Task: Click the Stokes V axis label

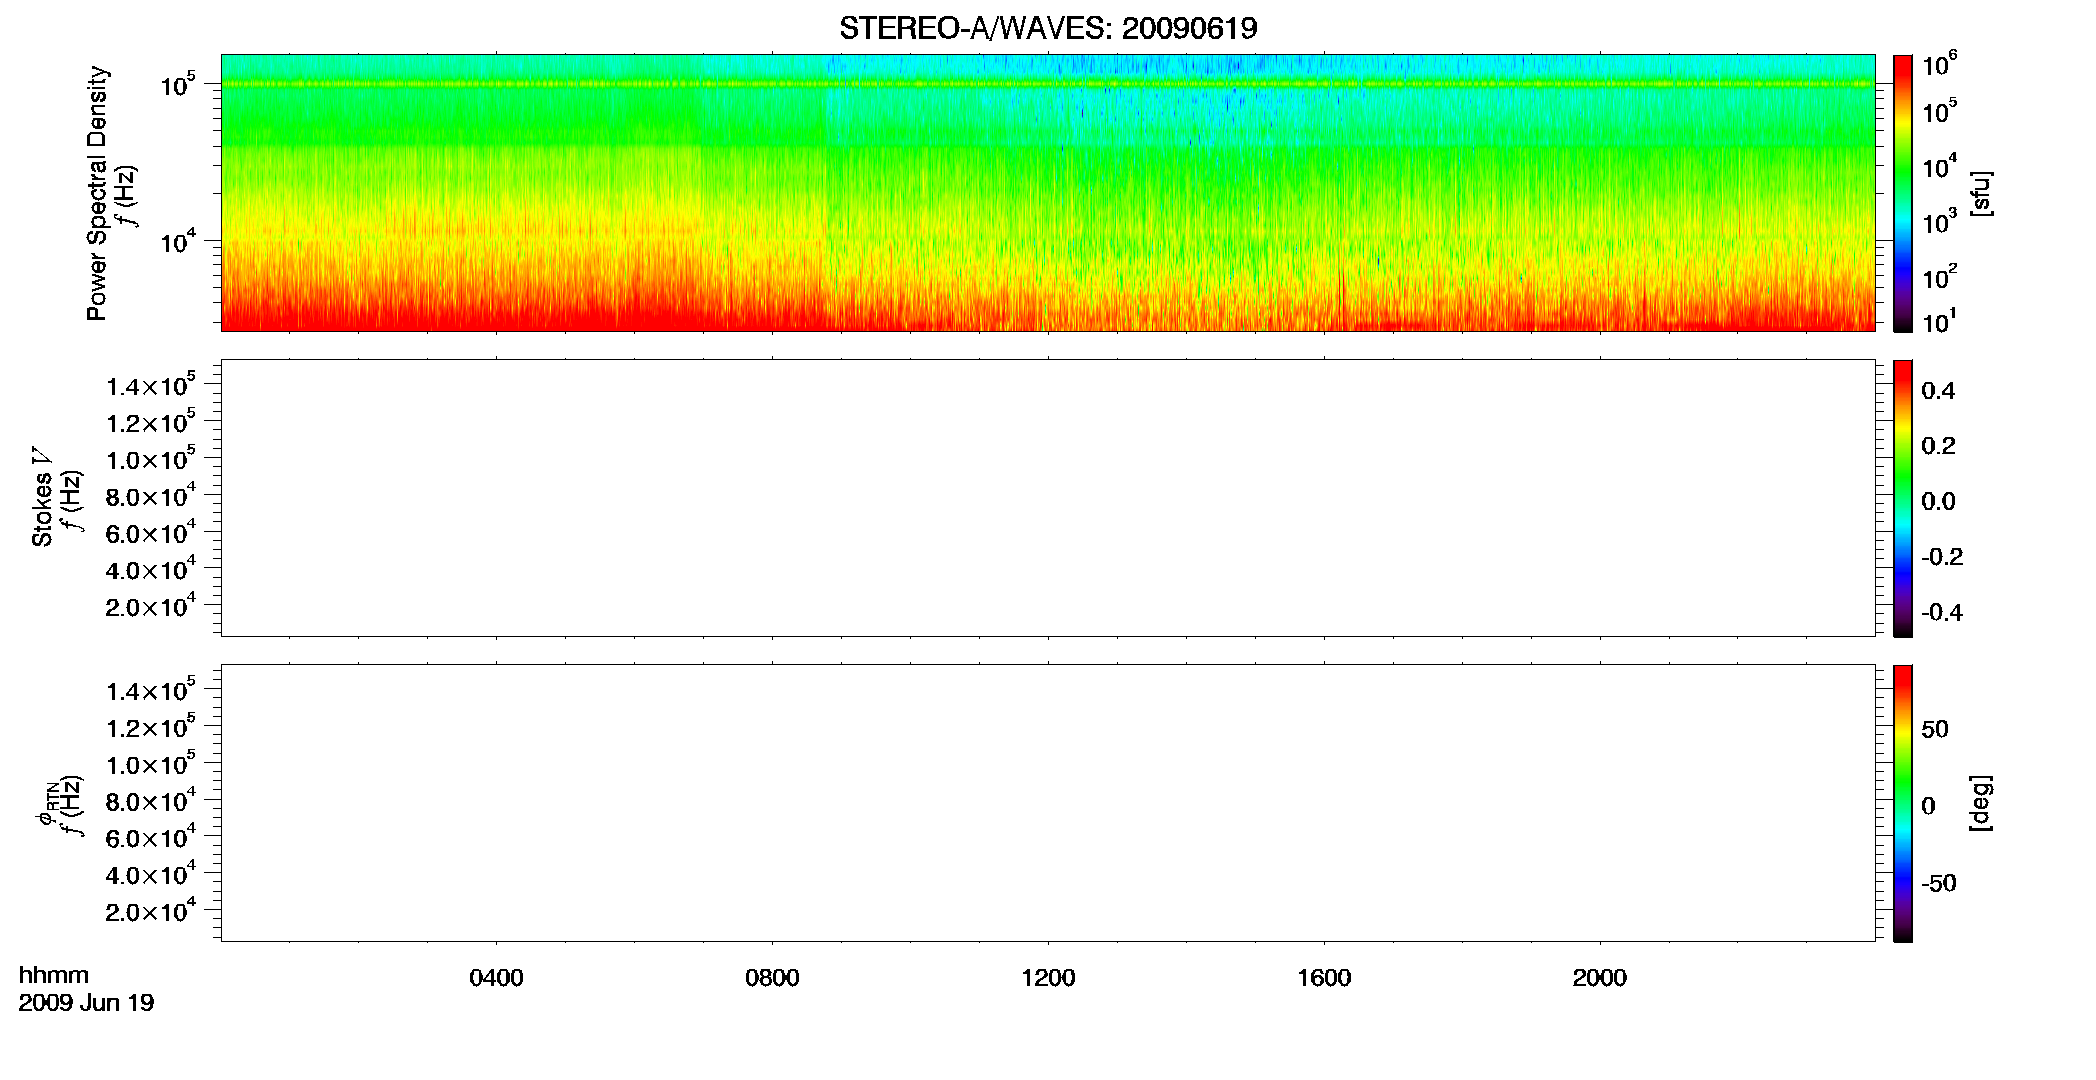Action: [x=42, y=496]
